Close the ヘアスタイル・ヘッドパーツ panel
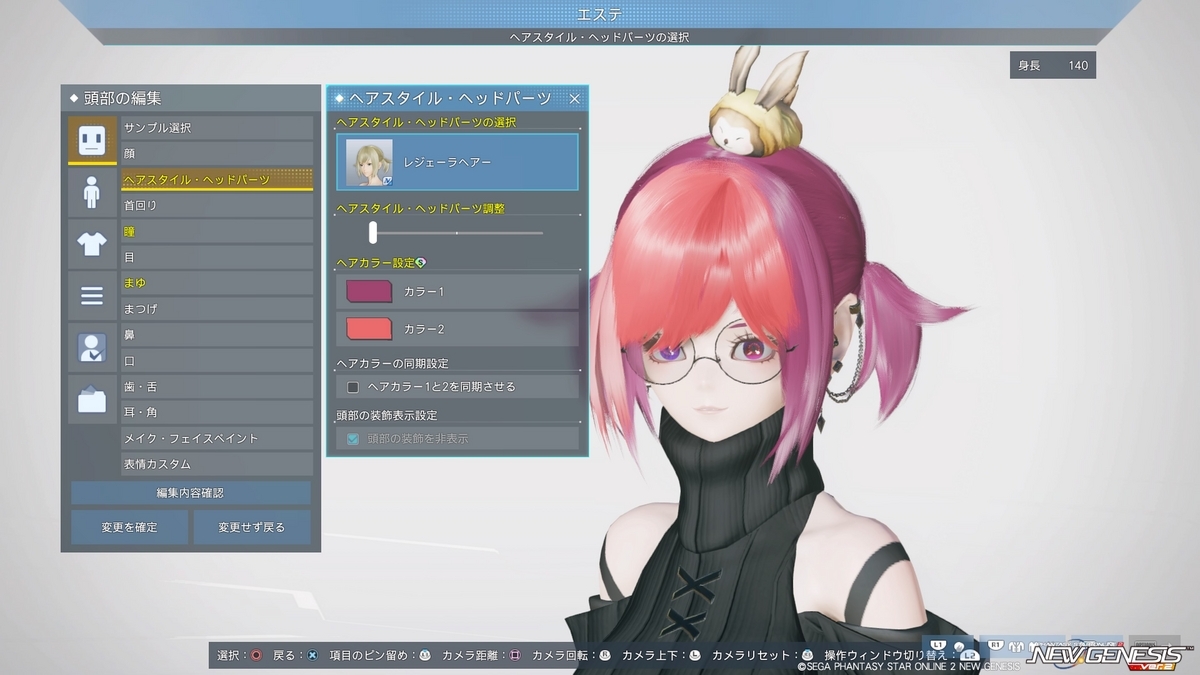Image resolution: width=1200 pixels, height=675 pixels. (574, 98)
